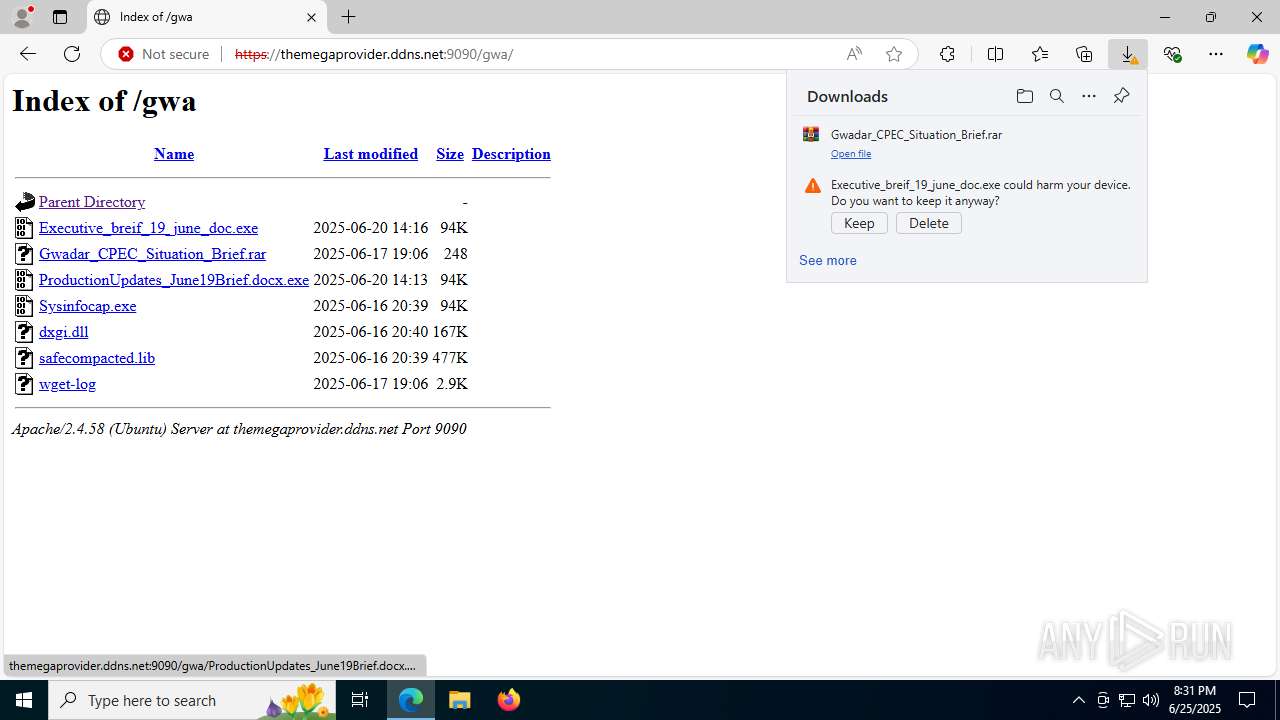Select the Index of /gwa tab
This screenshot has height=720, width=1280.
pos(207,17)
